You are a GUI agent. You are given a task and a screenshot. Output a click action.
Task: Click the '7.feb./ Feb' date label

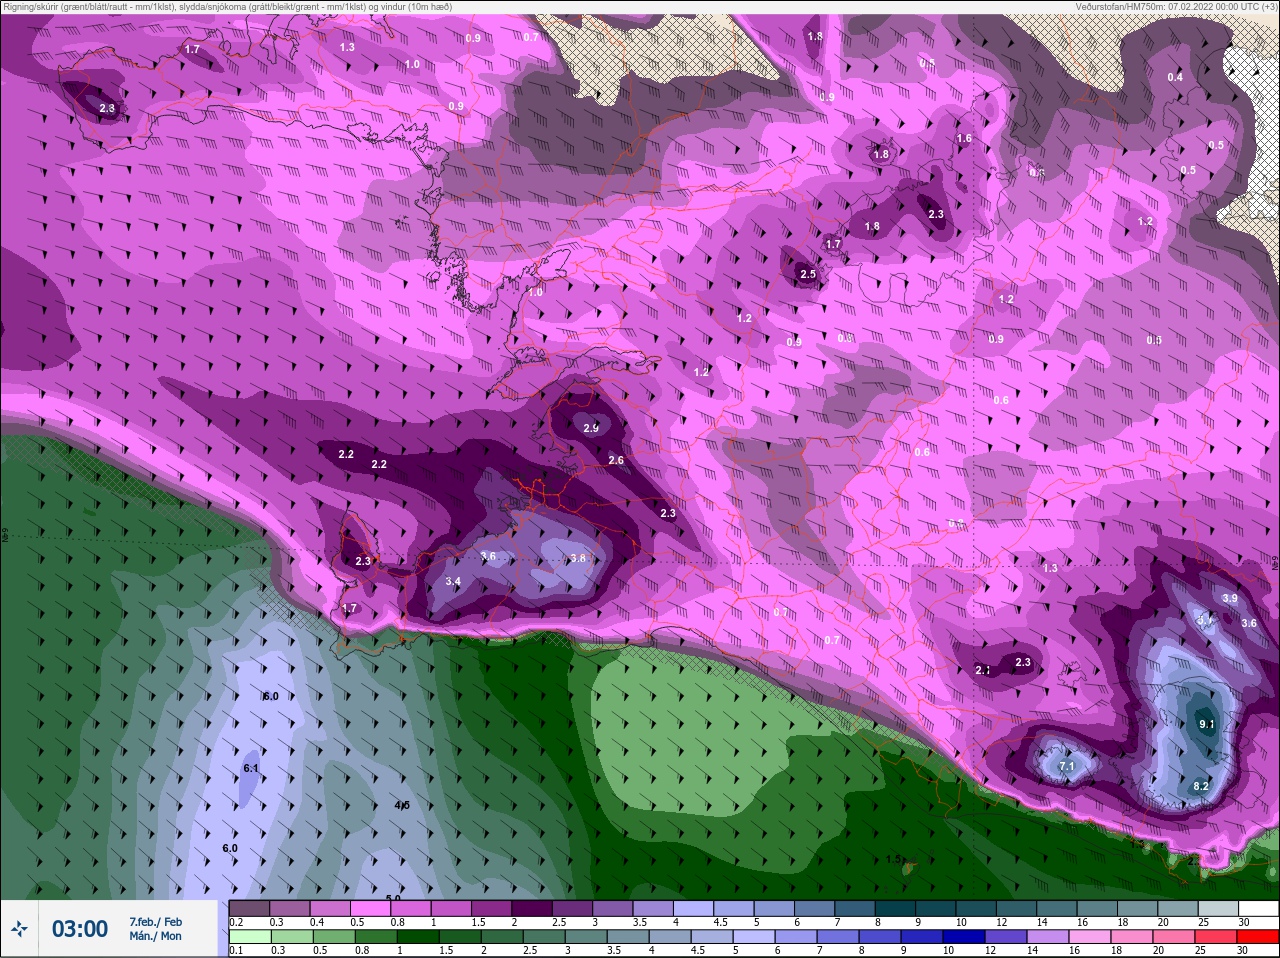[x=155, y=922]
